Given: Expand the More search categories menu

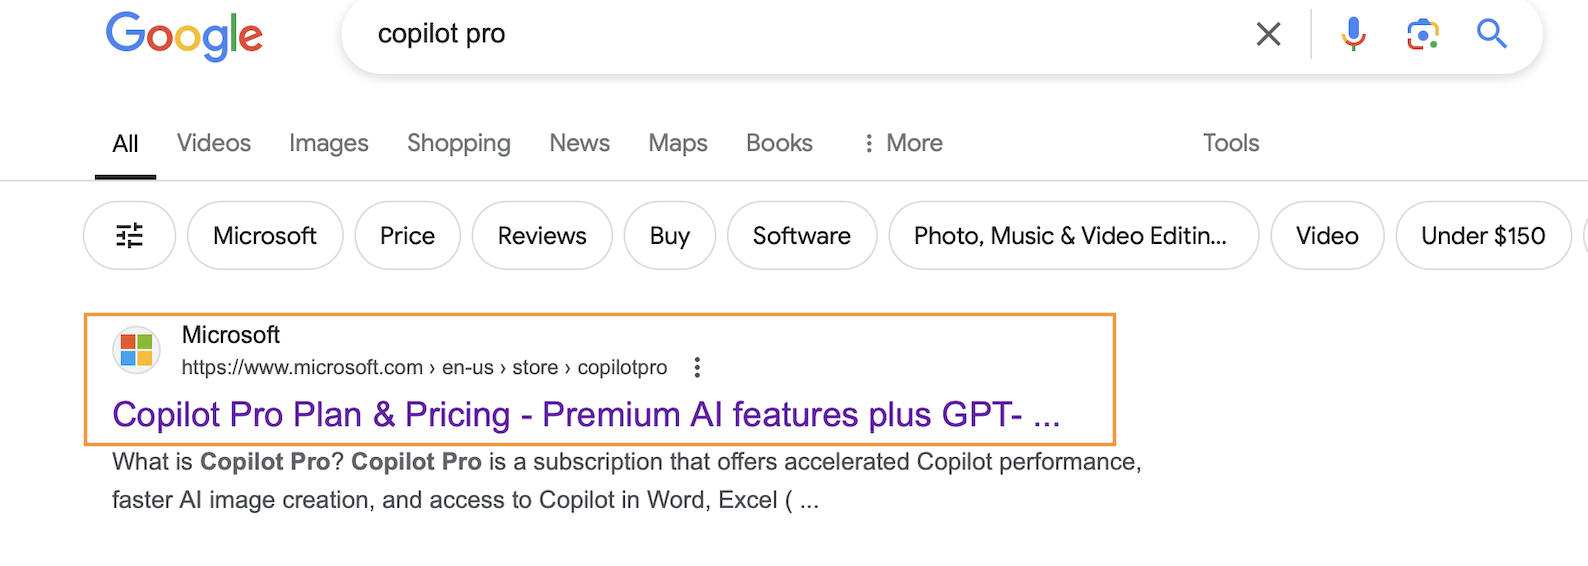Looking at the screenshot, I should [903, 143].
